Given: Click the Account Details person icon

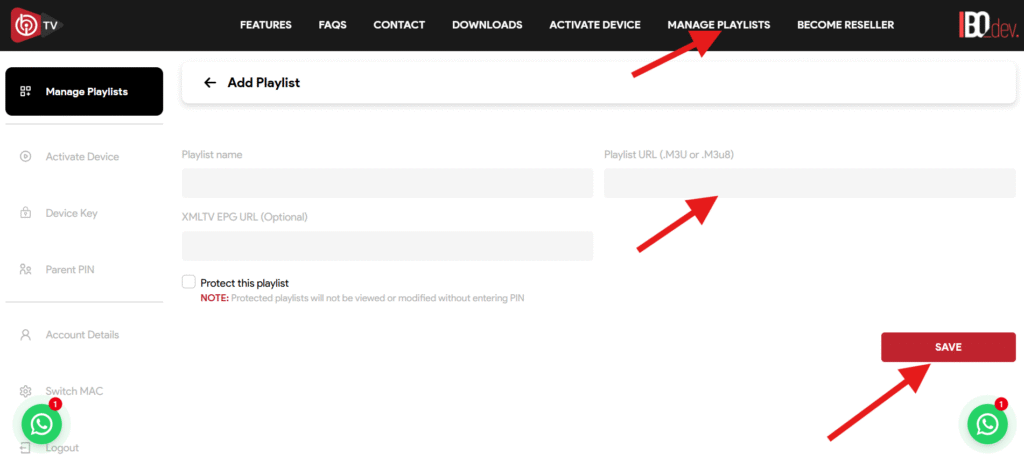Looking at the screenshot, I should coord(25,334).
